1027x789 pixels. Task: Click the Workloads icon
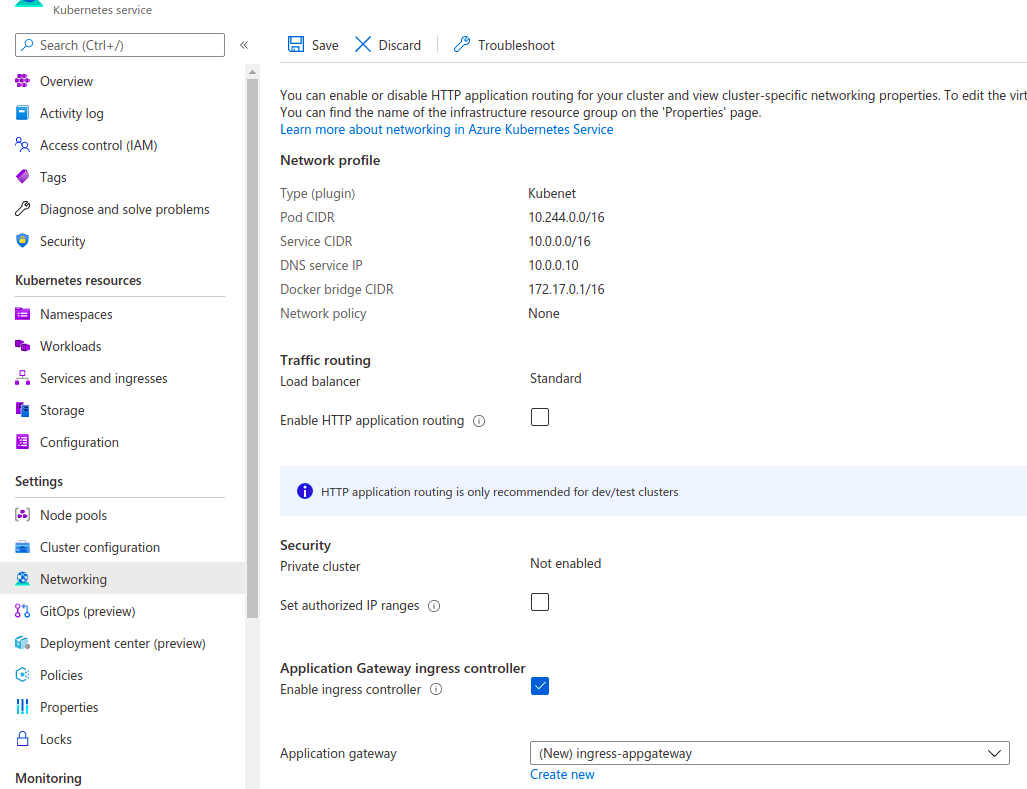coord(22,346)
